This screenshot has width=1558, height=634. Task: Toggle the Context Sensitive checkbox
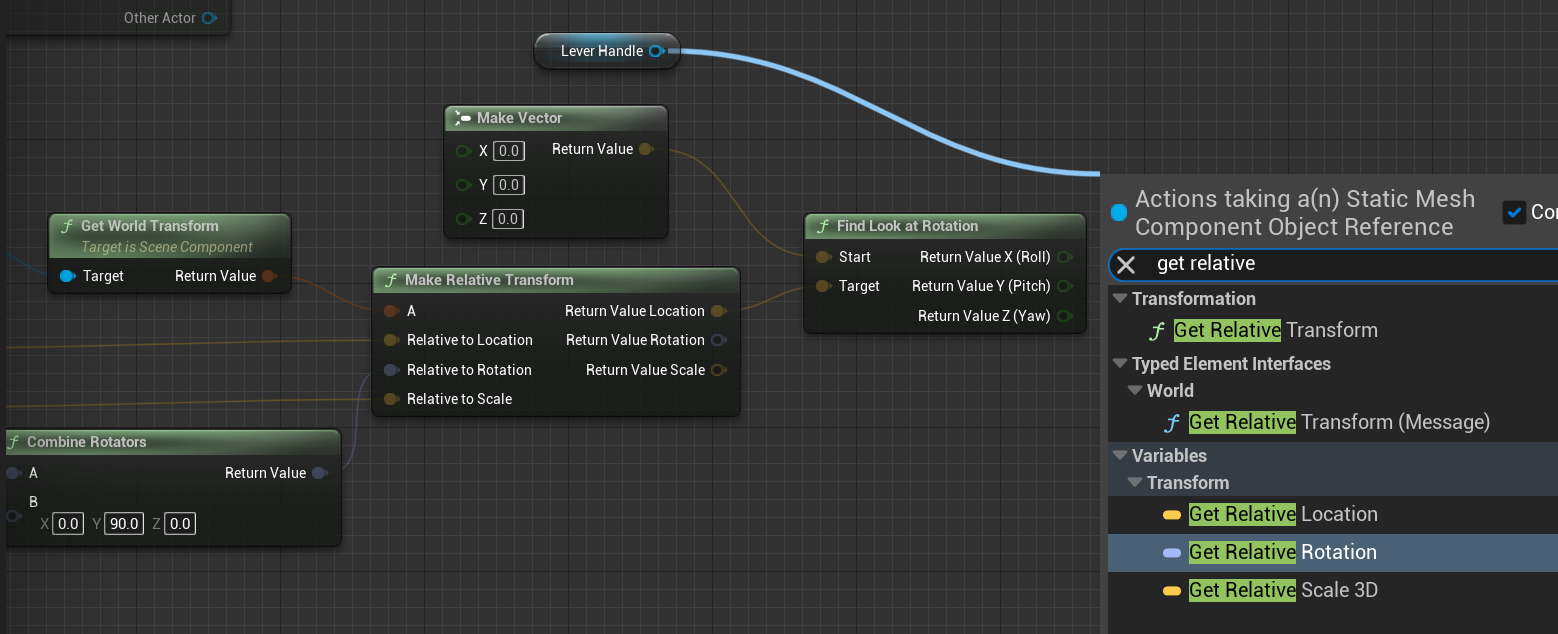pos(1514,212)
